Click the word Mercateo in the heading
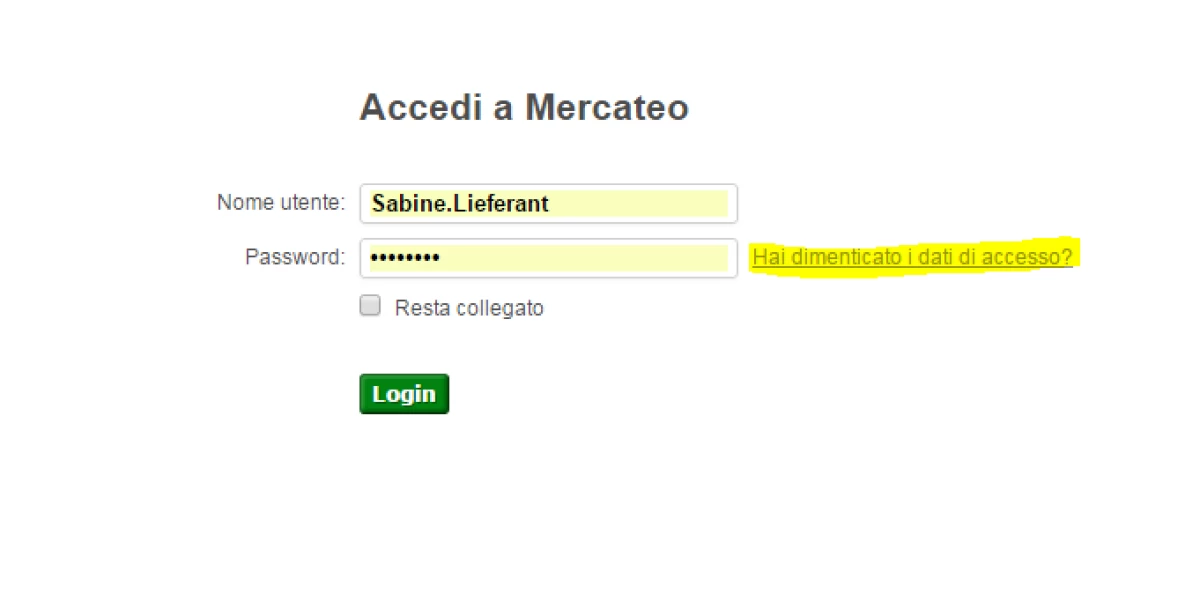The height and width of the screenshot is (594, 1200). 607,107
